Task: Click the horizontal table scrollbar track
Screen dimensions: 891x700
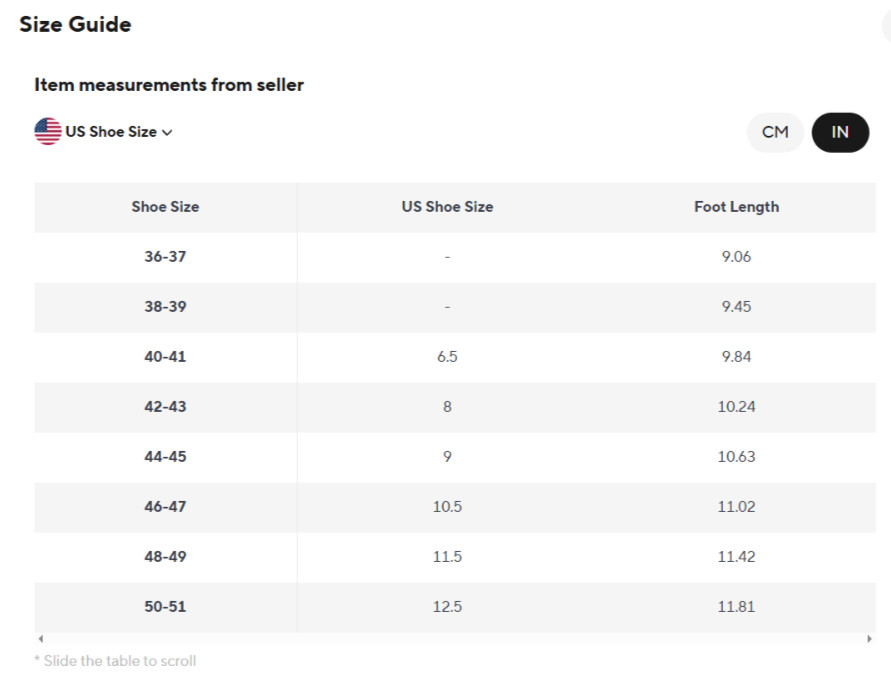Action: [455, 639]
